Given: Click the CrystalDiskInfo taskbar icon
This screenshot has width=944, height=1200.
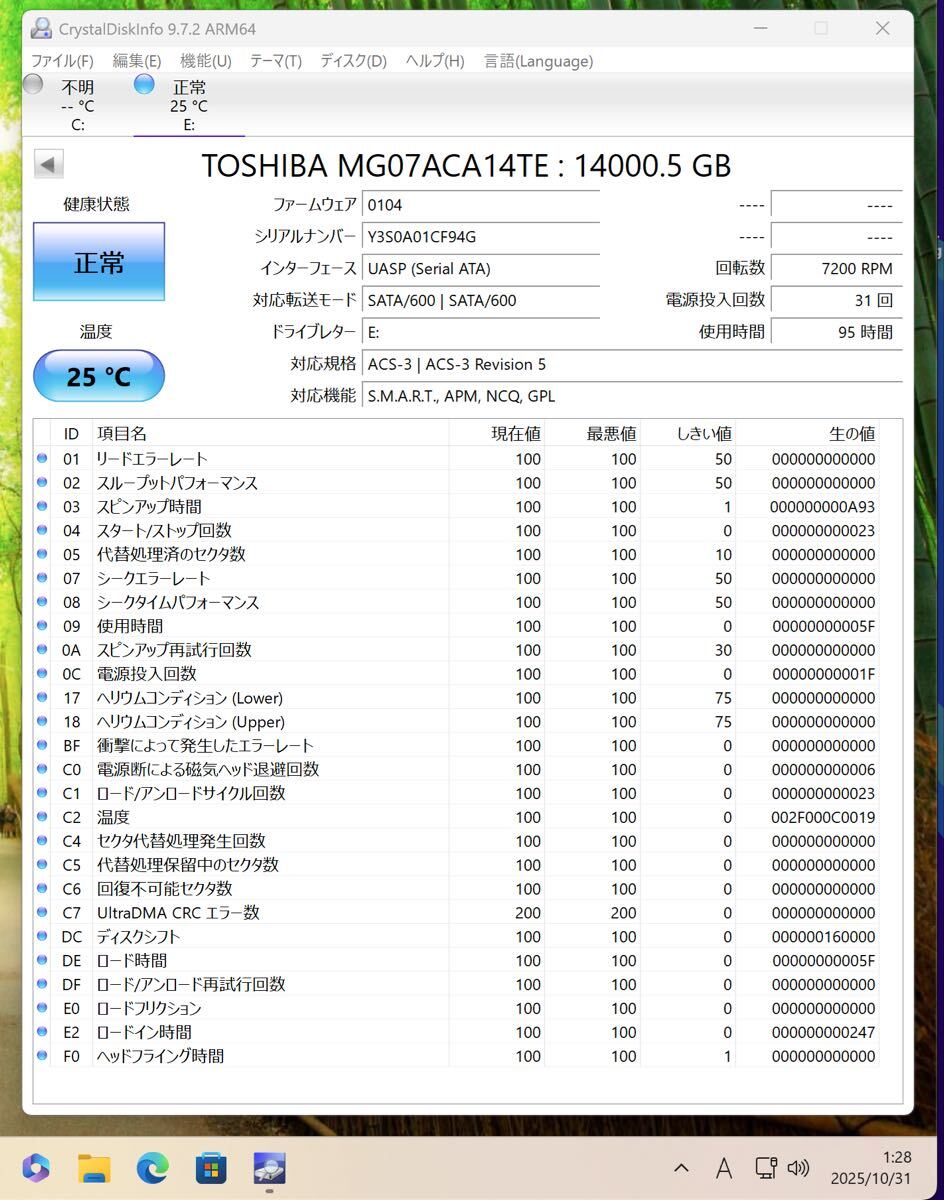Looking at the screenshot, I should (269, 1167).
